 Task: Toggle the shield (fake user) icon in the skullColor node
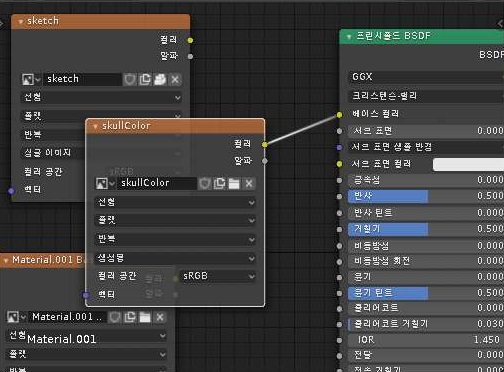[204, 183]
